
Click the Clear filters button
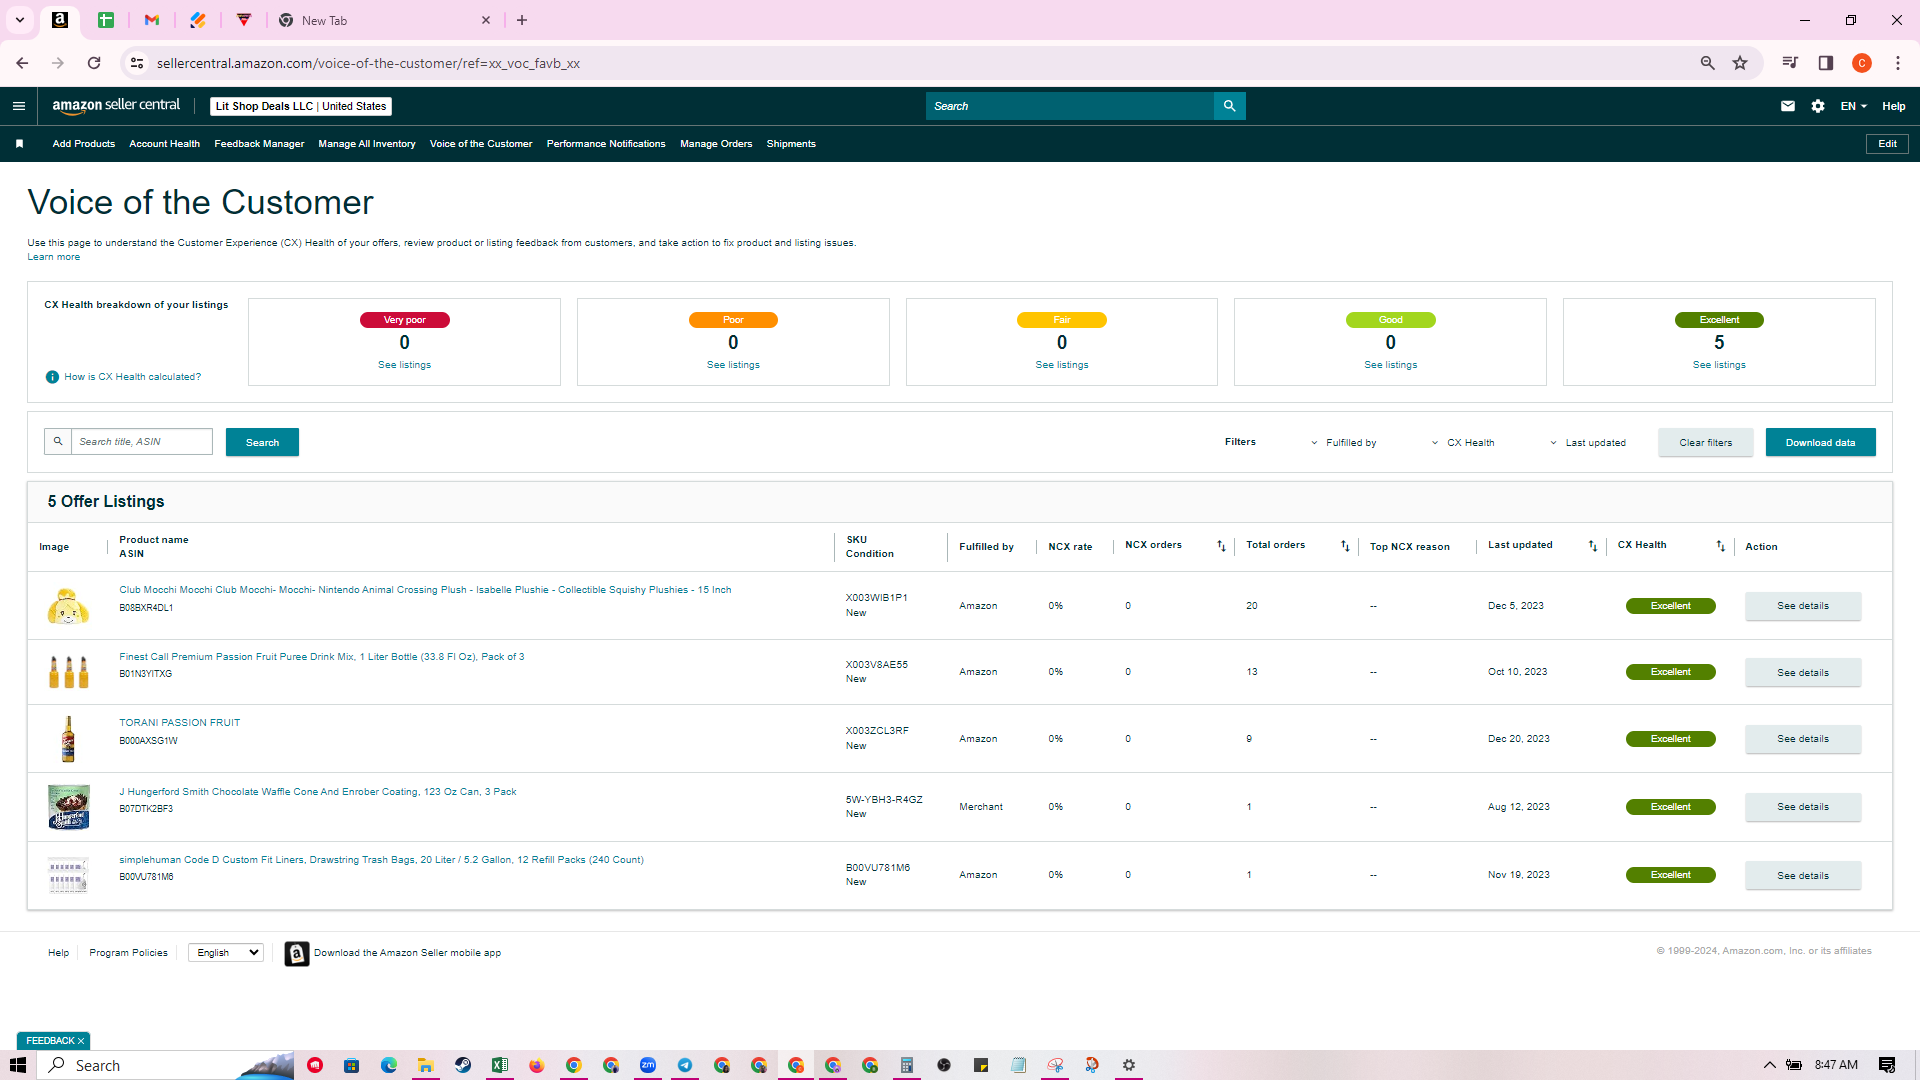pyautogui.click(x=1706, y=442)
